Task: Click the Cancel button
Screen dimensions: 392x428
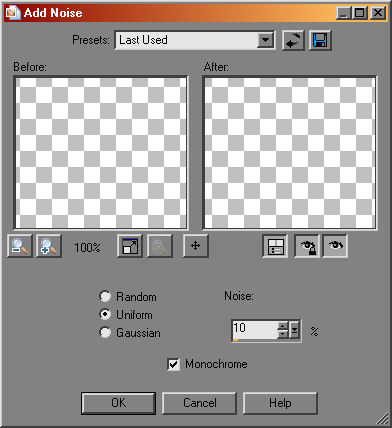Action: (x=199, y=403)
